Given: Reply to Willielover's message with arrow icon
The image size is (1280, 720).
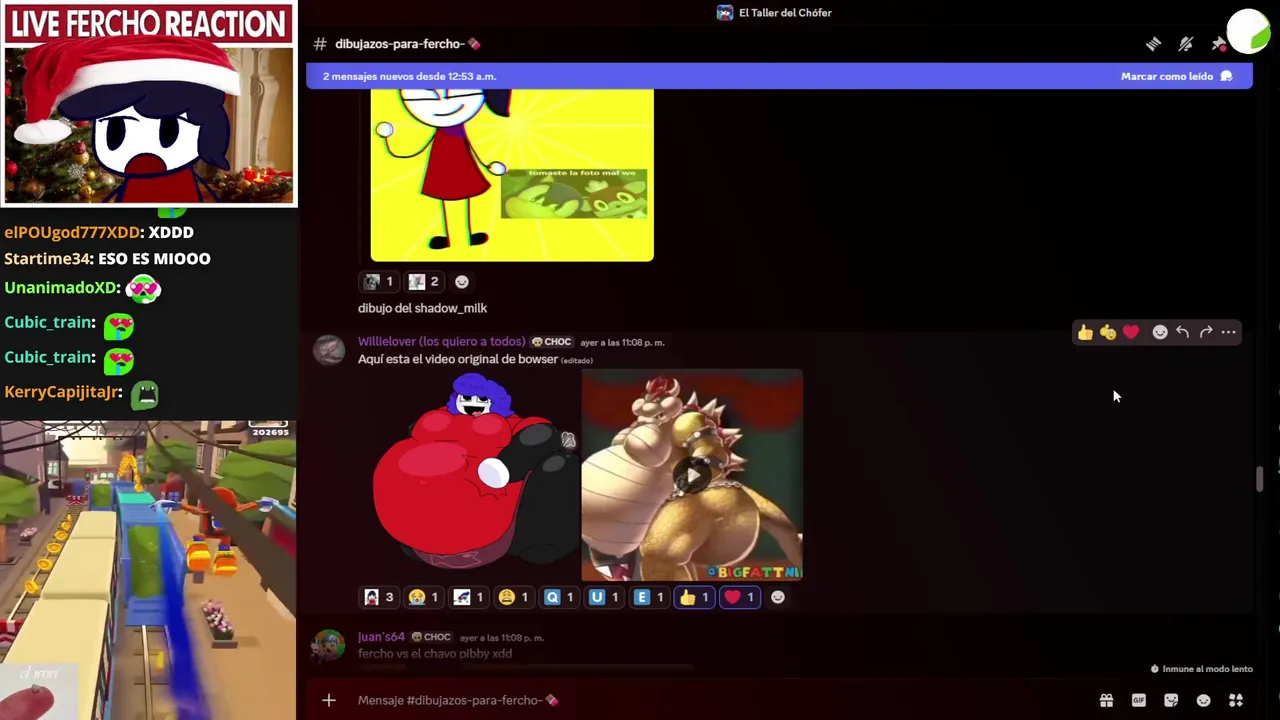Looking at the screenshot, I should 1183,332.
